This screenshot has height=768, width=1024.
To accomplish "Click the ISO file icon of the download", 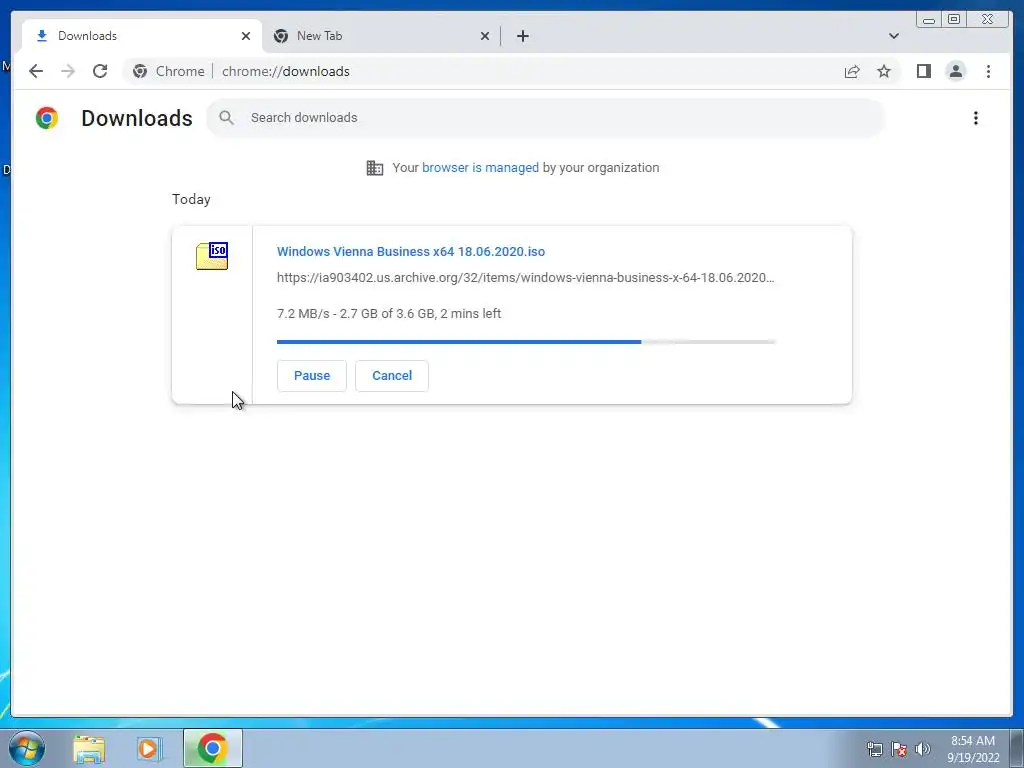I will pyautogui.click(x=212, y=255).
